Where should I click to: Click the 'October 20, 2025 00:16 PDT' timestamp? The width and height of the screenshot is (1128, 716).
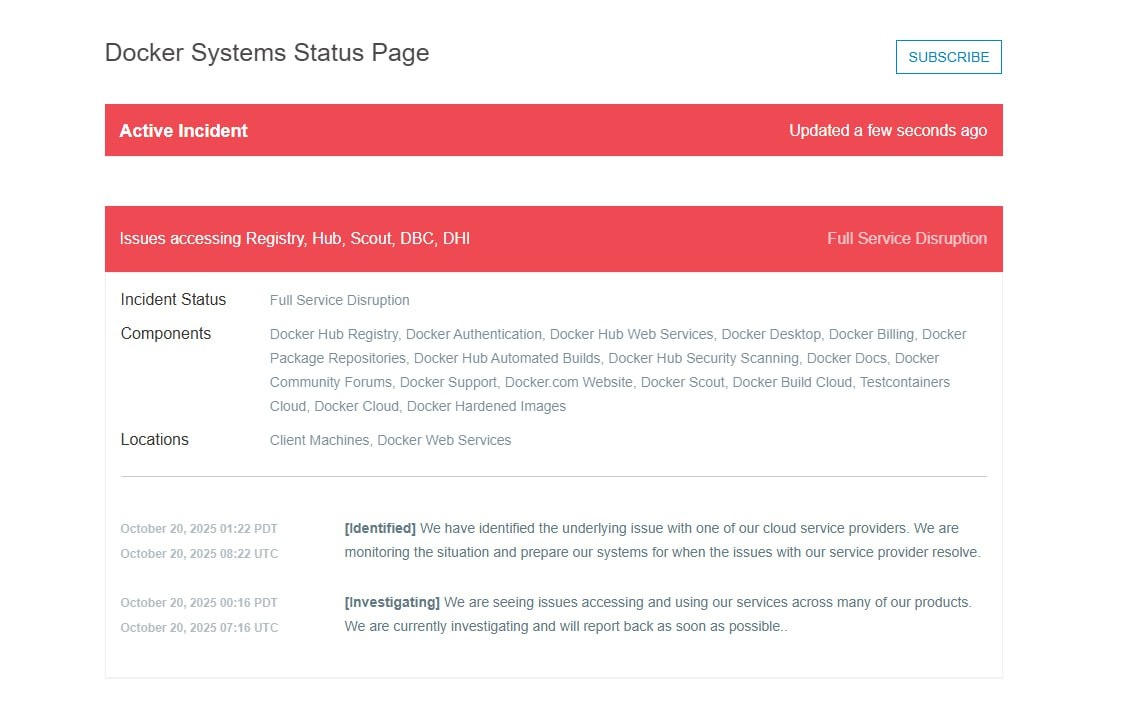point(199,603)
